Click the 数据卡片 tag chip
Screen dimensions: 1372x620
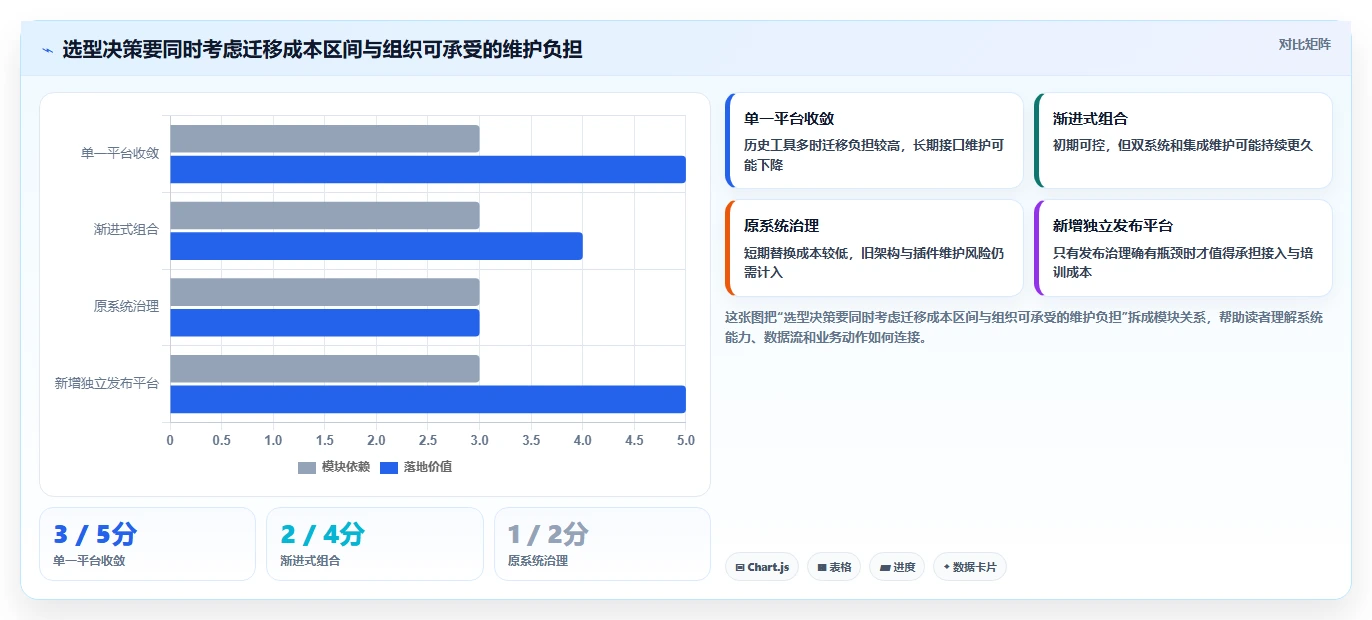(x=970, y=567)
